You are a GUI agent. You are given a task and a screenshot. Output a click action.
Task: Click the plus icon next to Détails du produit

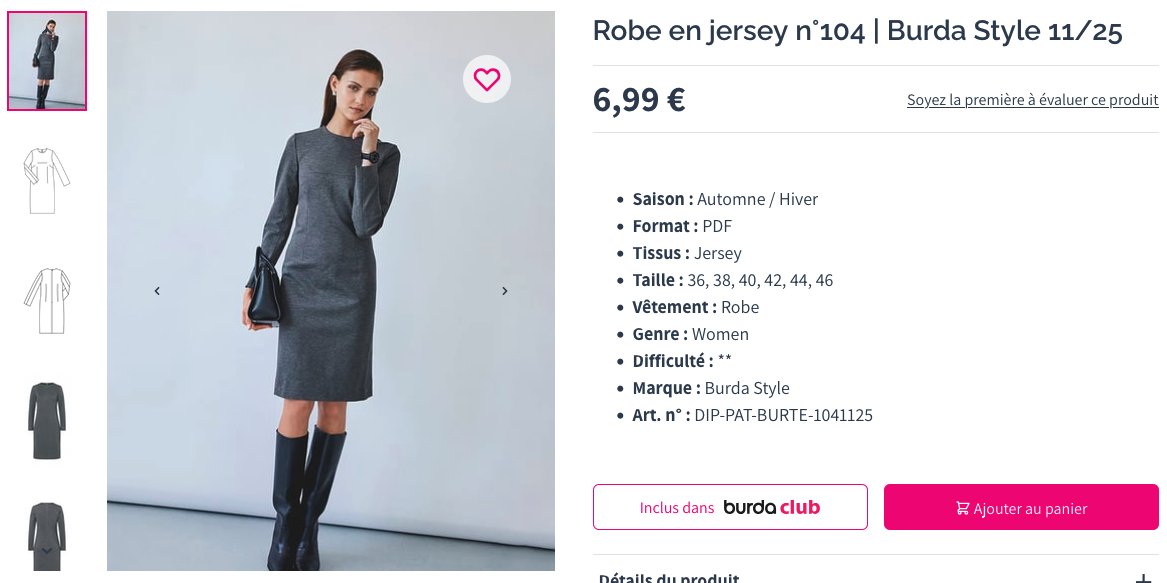[x=1144, y=578]
